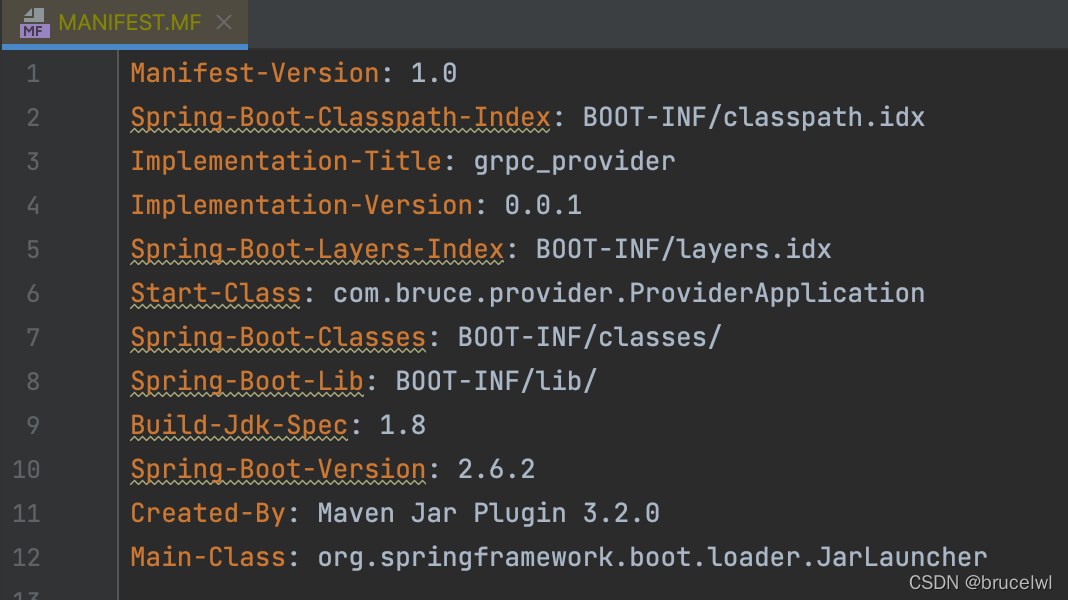Click the BOOT-INF/classpath.idx value
This screenshot has width=1068, height=600.
[753, 117]
